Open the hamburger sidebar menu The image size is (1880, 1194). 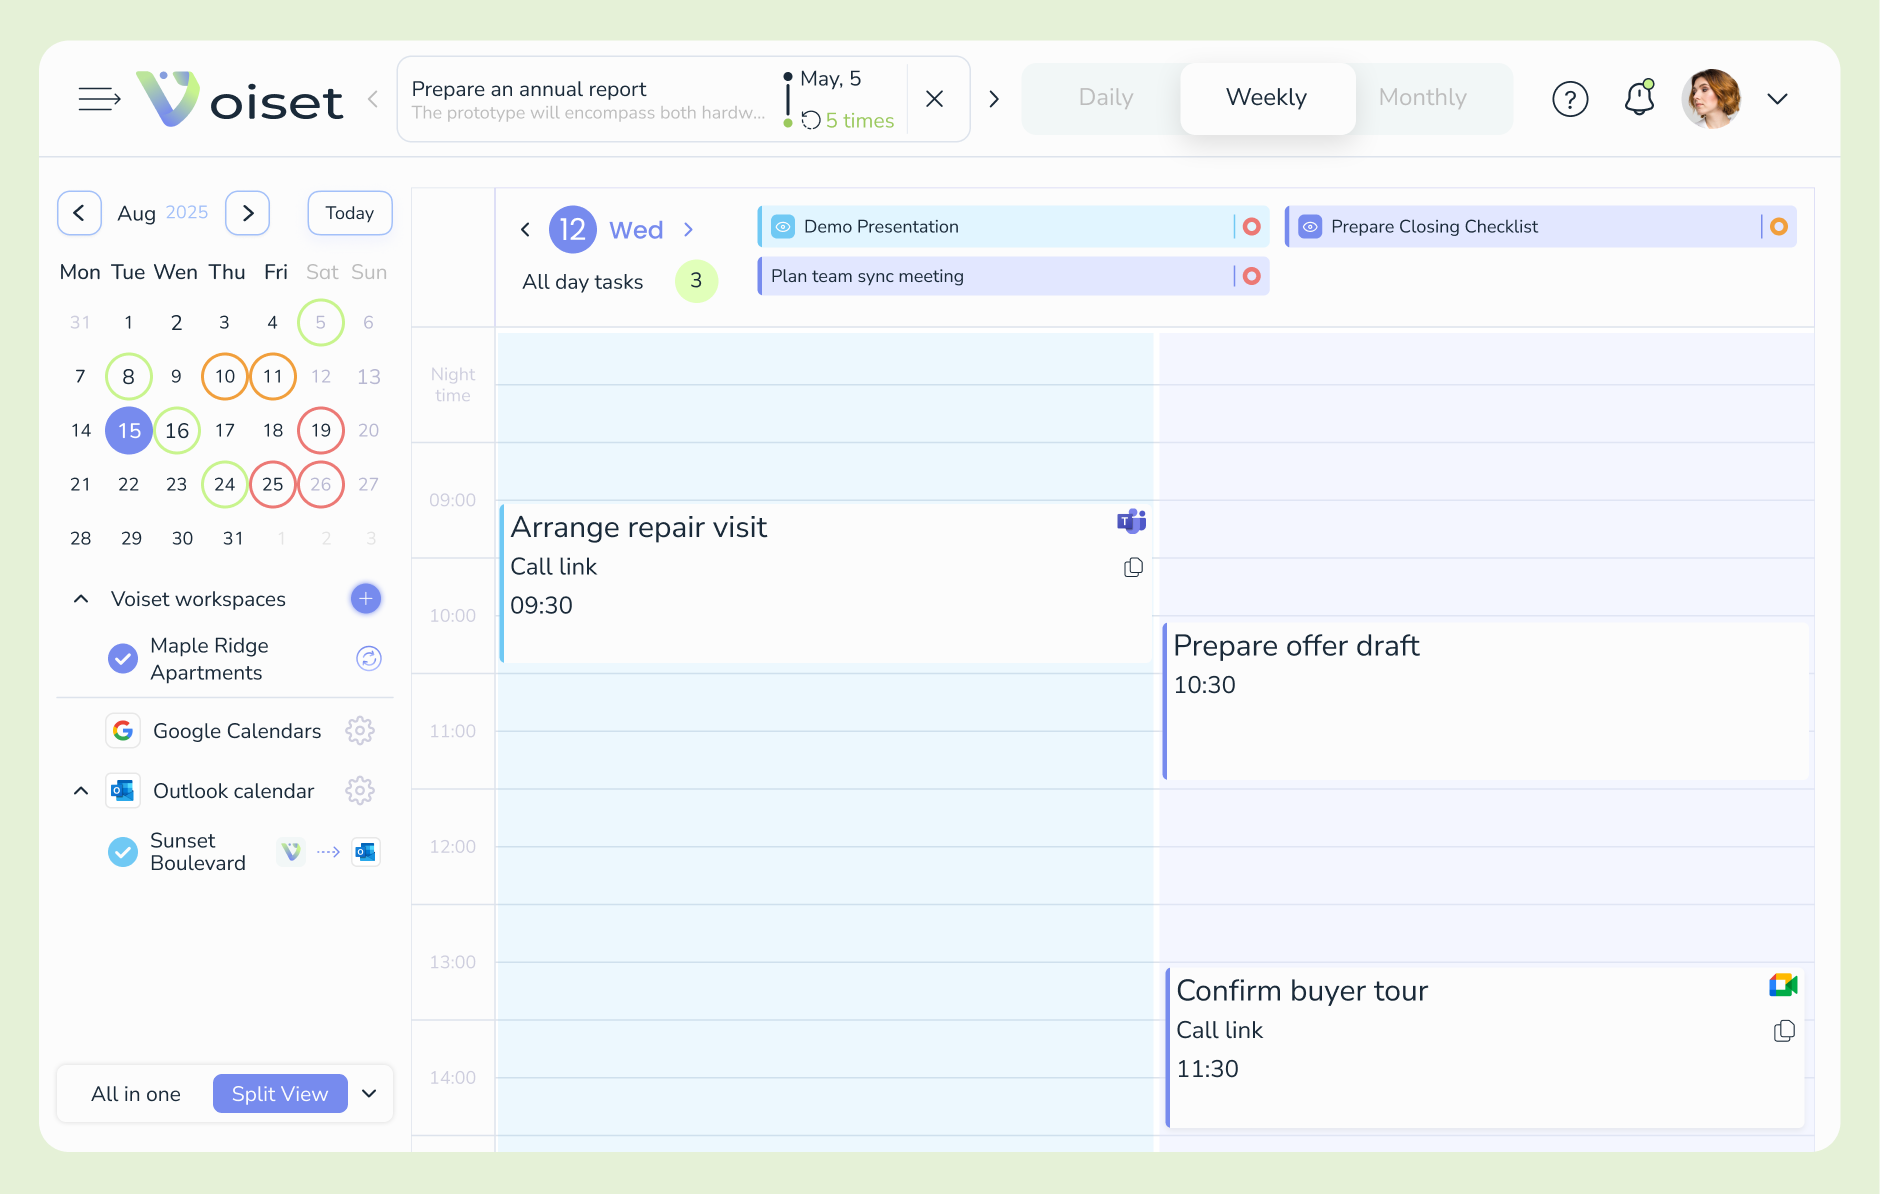point(99,99)
